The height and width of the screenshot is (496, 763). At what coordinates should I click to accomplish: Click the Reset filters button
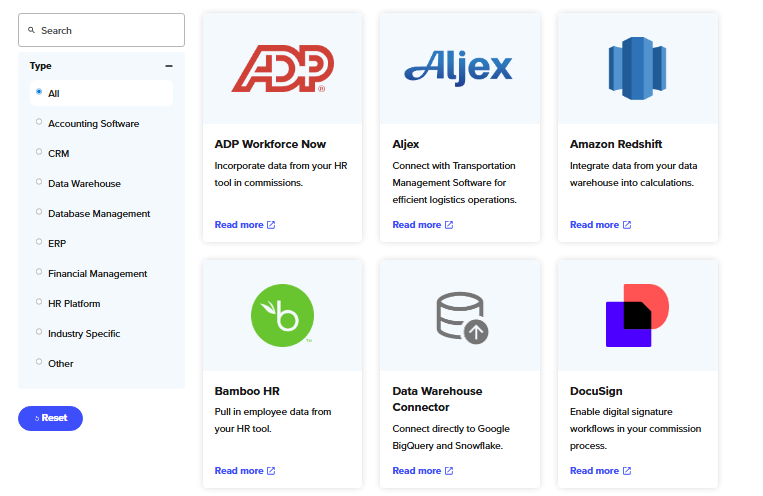pos(51,418)
